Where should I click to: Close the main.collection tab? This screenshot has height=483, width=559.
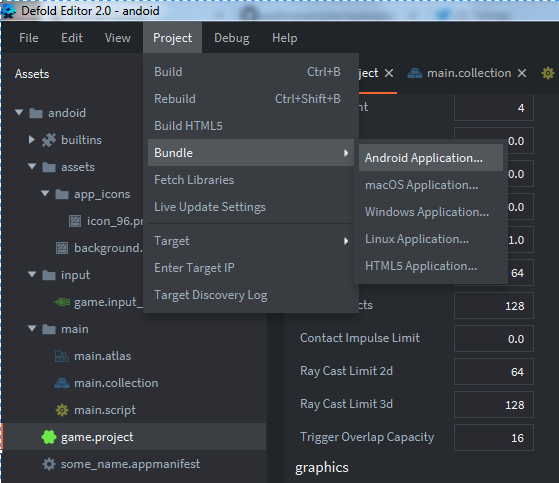pyautogui.click(x=522, y=73)
